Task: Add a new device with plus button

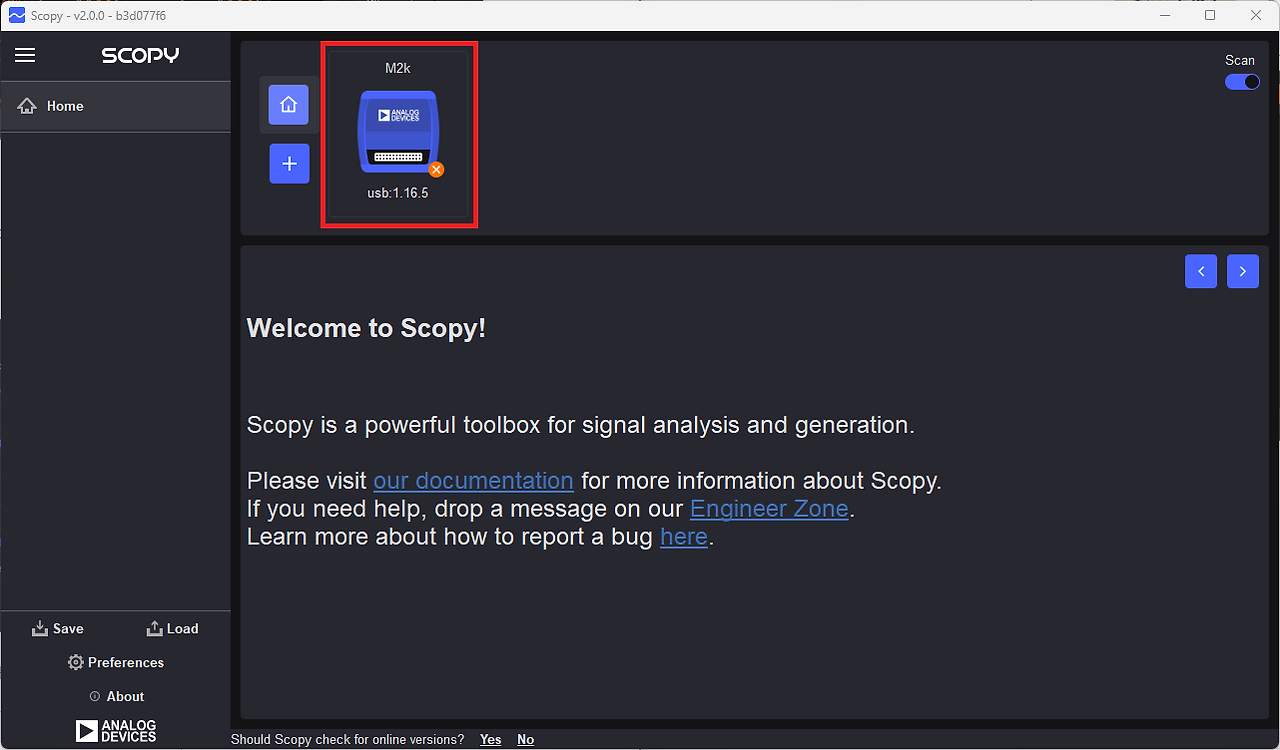Action: [289, 164]
